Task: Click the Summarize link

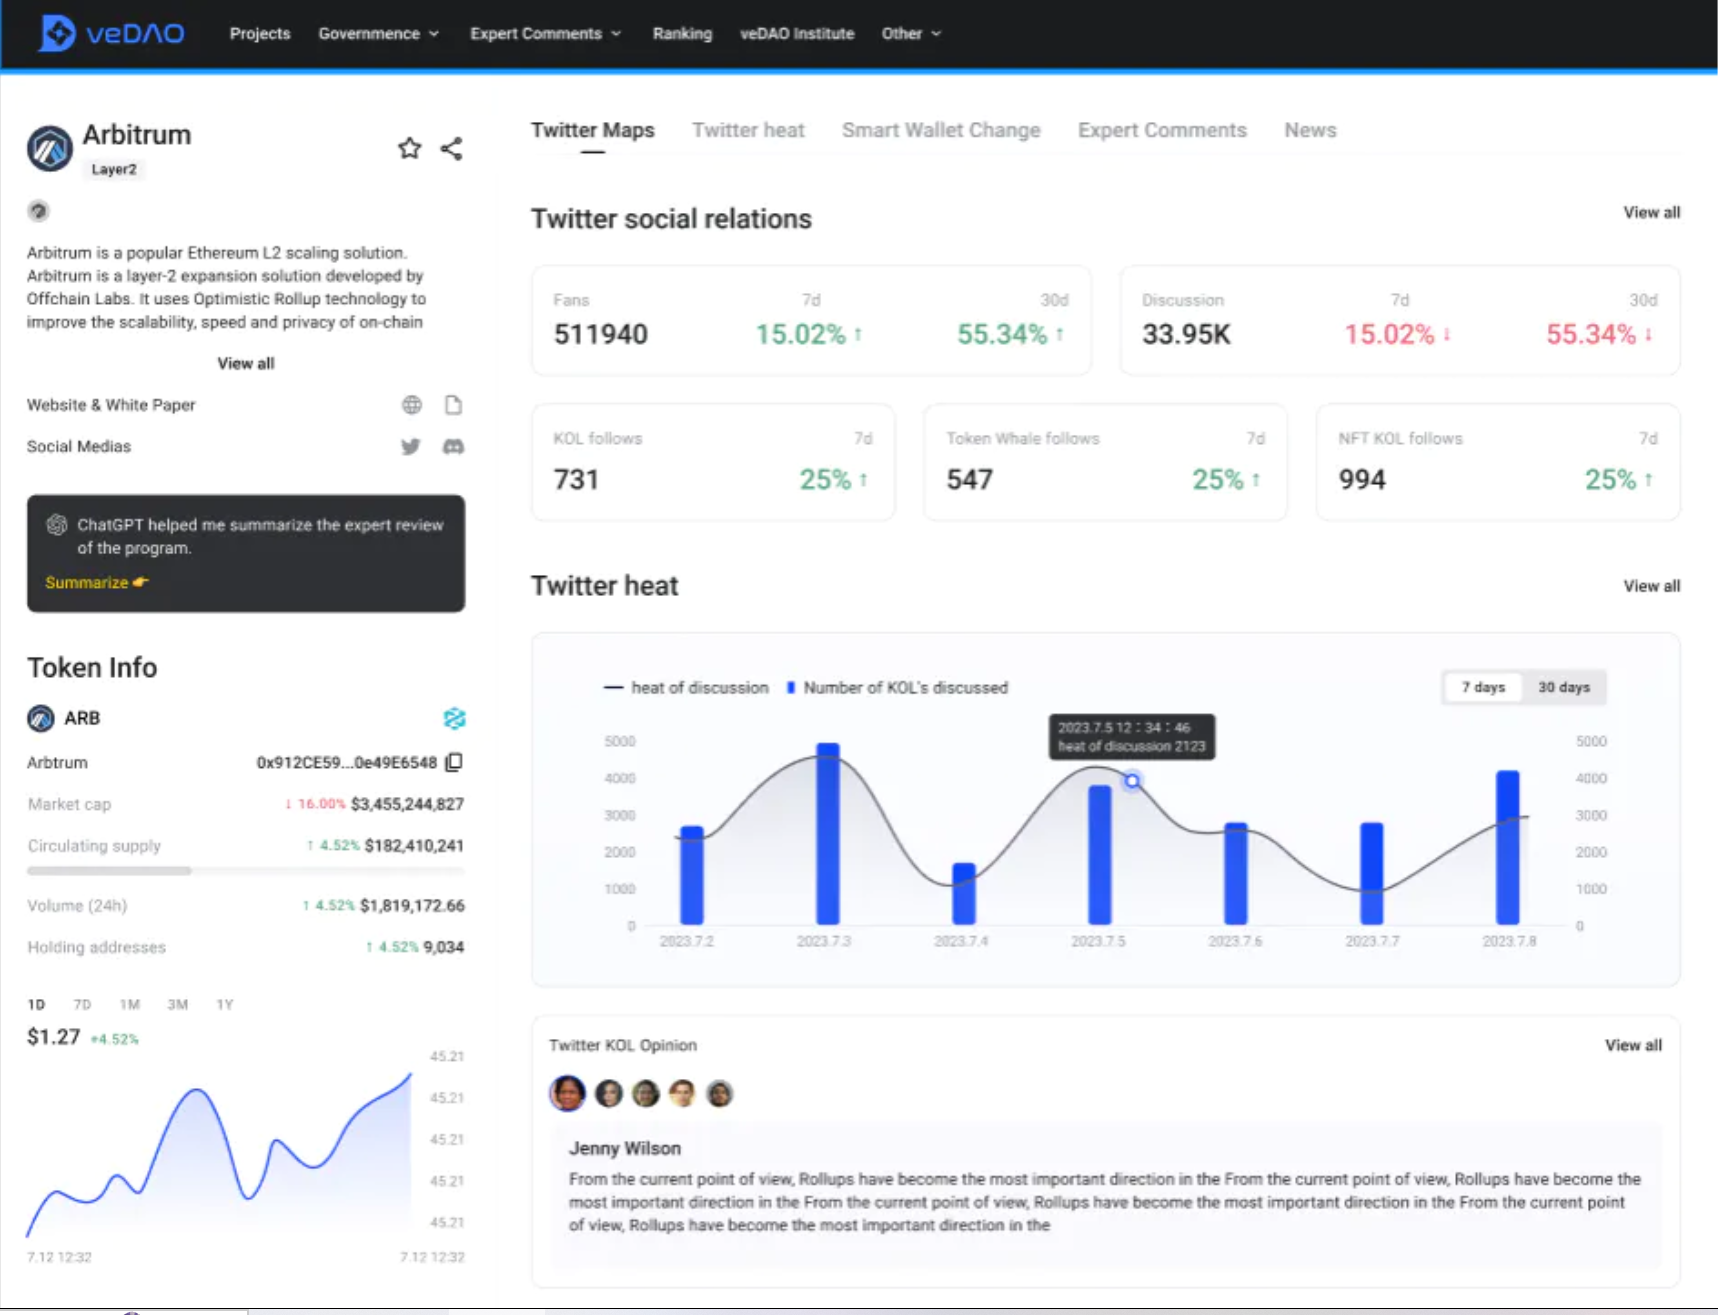Action: pyautogui.click(x=96, y=582)
